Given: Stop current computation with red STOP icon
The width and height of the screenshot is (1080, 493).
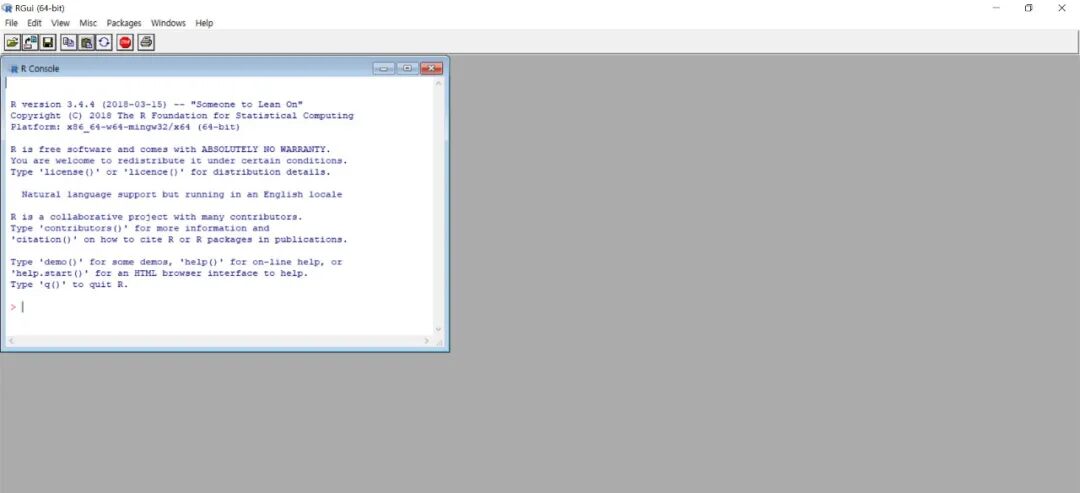Looking at the screenshot, I should (125, 43).
